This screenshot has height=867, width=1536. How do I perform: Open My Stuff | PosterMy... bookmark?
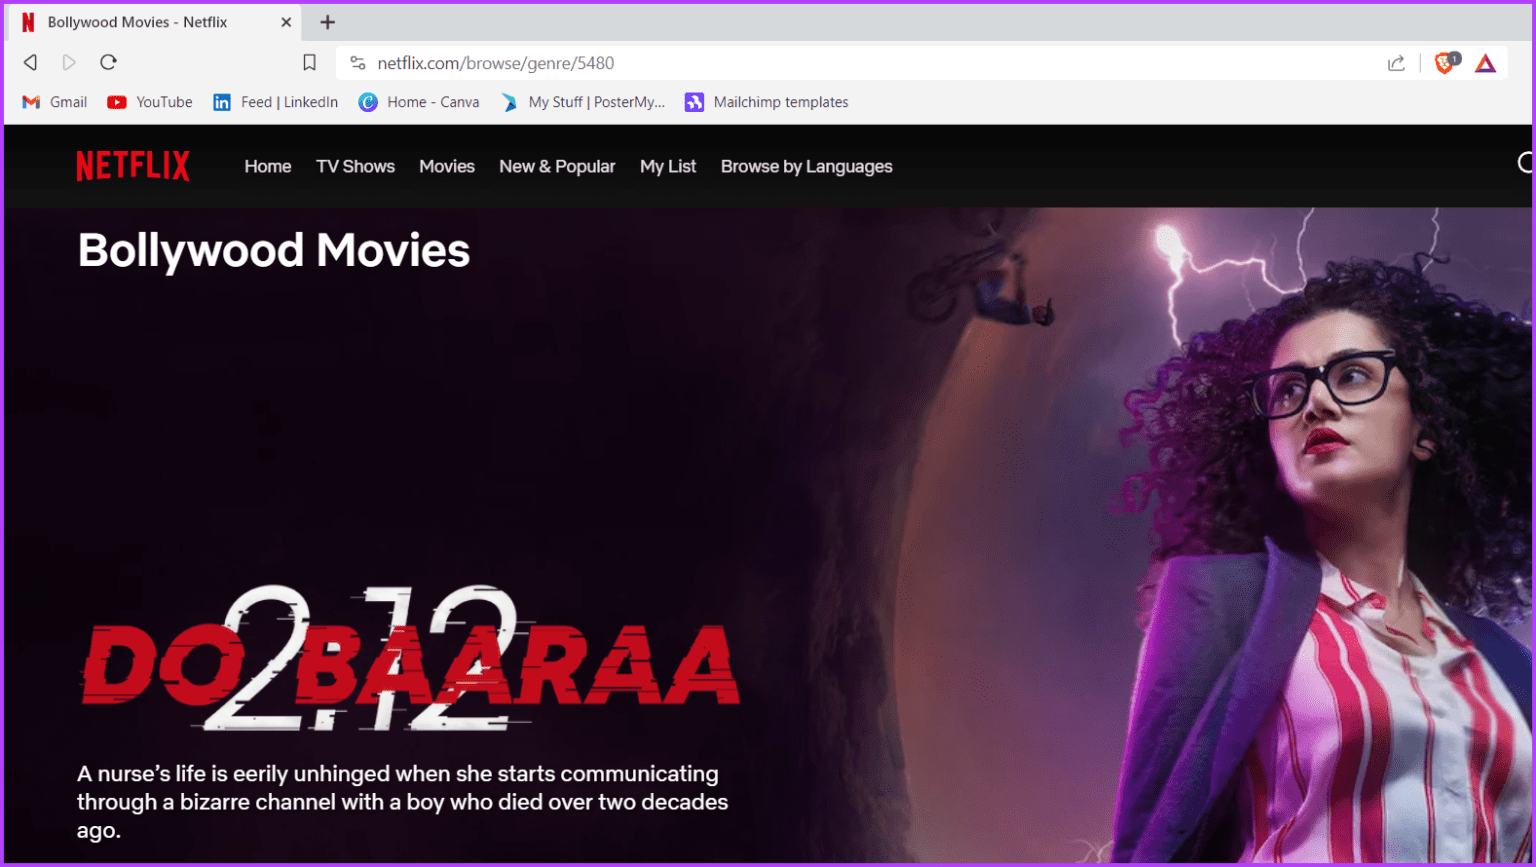click(583, 102)
